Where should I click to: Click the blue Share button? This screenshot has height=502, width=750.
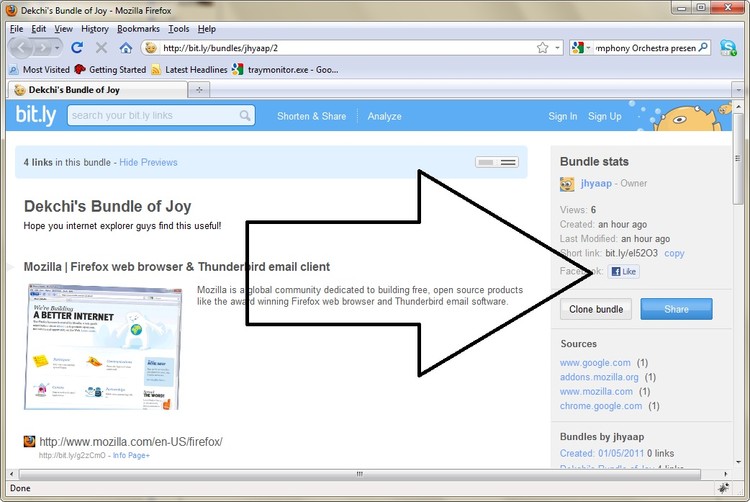[x=676, y=309]
